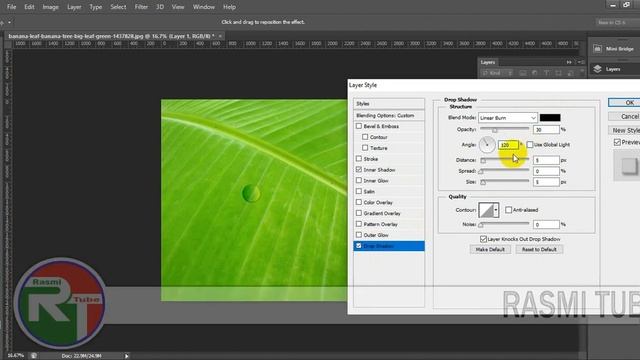This screenshot has height=360, width=640.
Task: Toggle the Preview checkbox
Action: pyautogui.click(x=617, y=142)
